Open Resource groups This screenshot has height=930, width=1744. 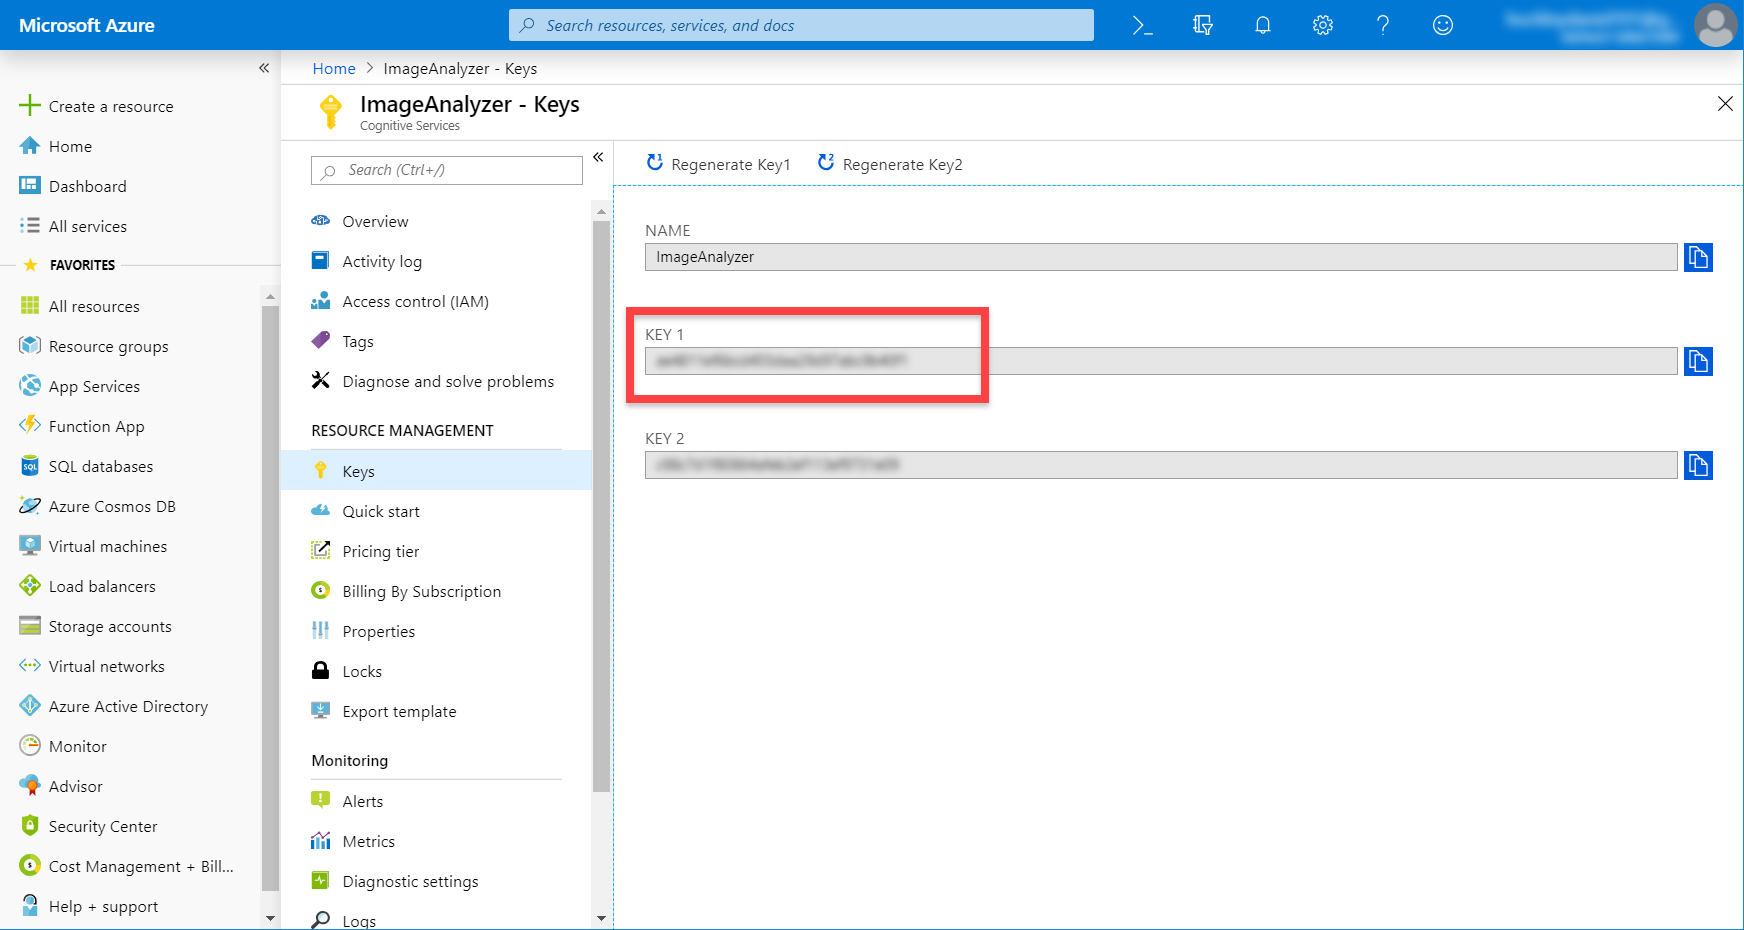coord(94,346)
